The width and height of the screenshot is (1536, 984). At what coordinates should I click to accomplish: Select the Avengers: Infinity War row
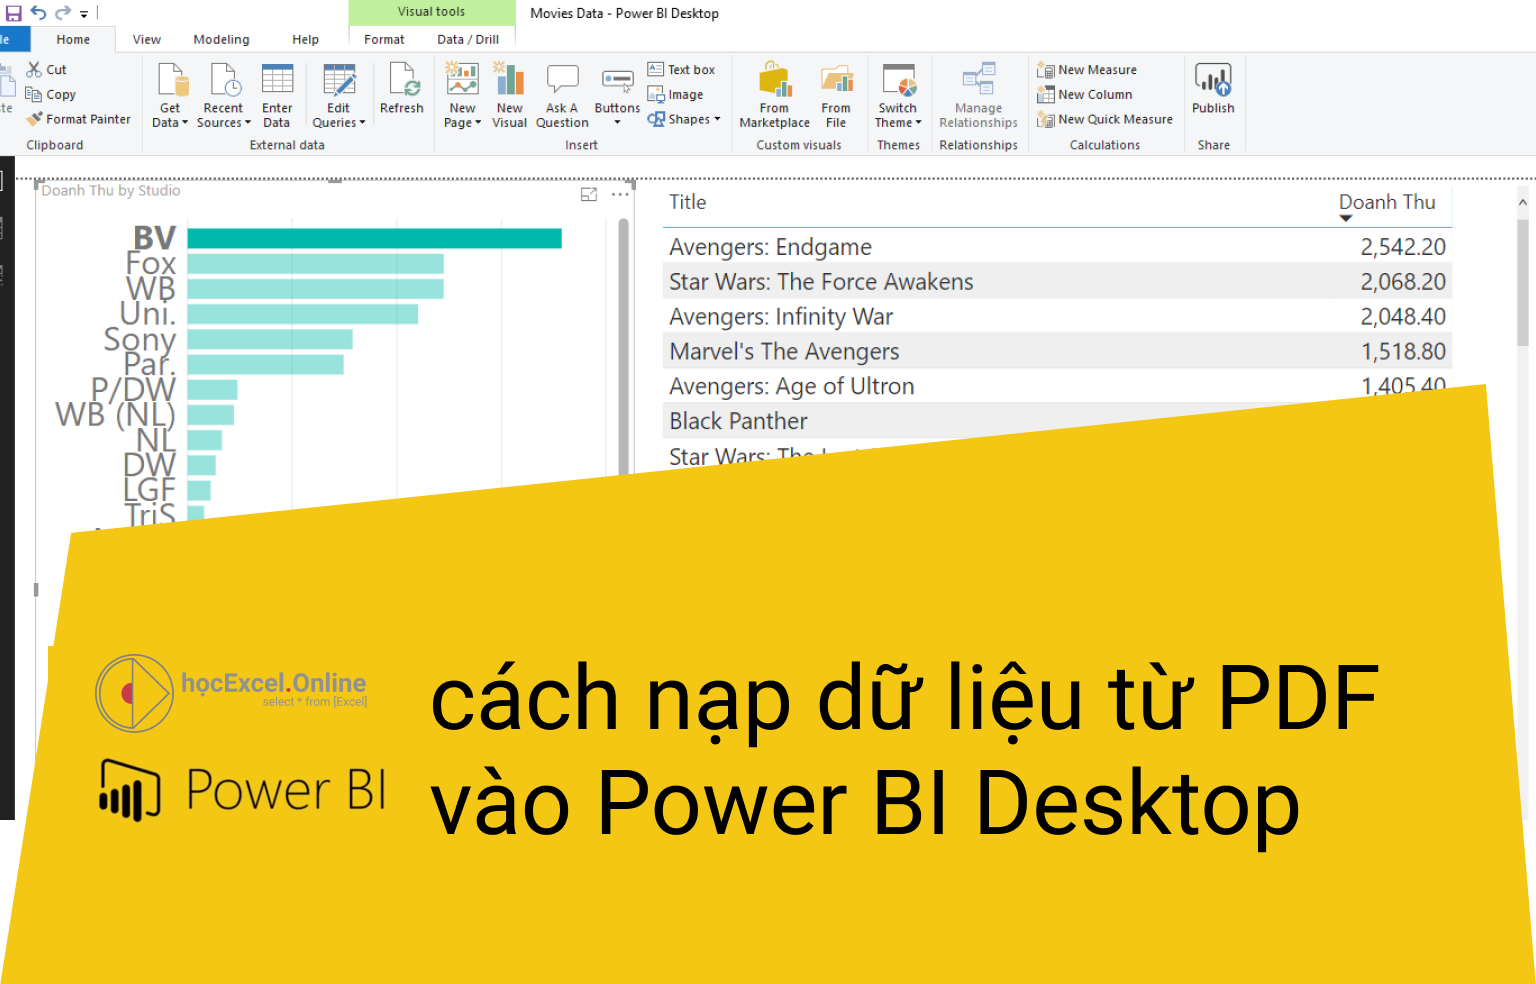[x=1057, y=317]
